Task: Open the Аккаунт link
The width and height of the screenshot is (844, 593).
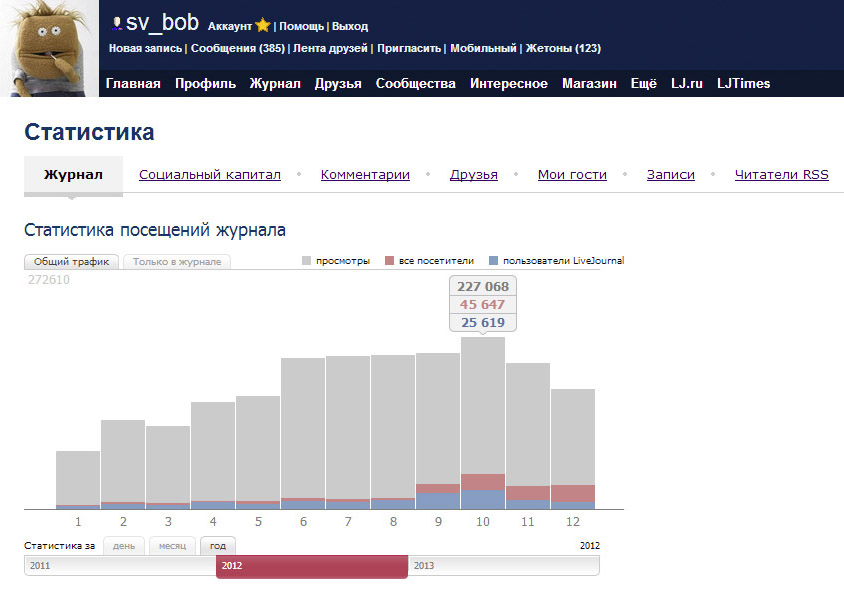Action: coord(230,26)
